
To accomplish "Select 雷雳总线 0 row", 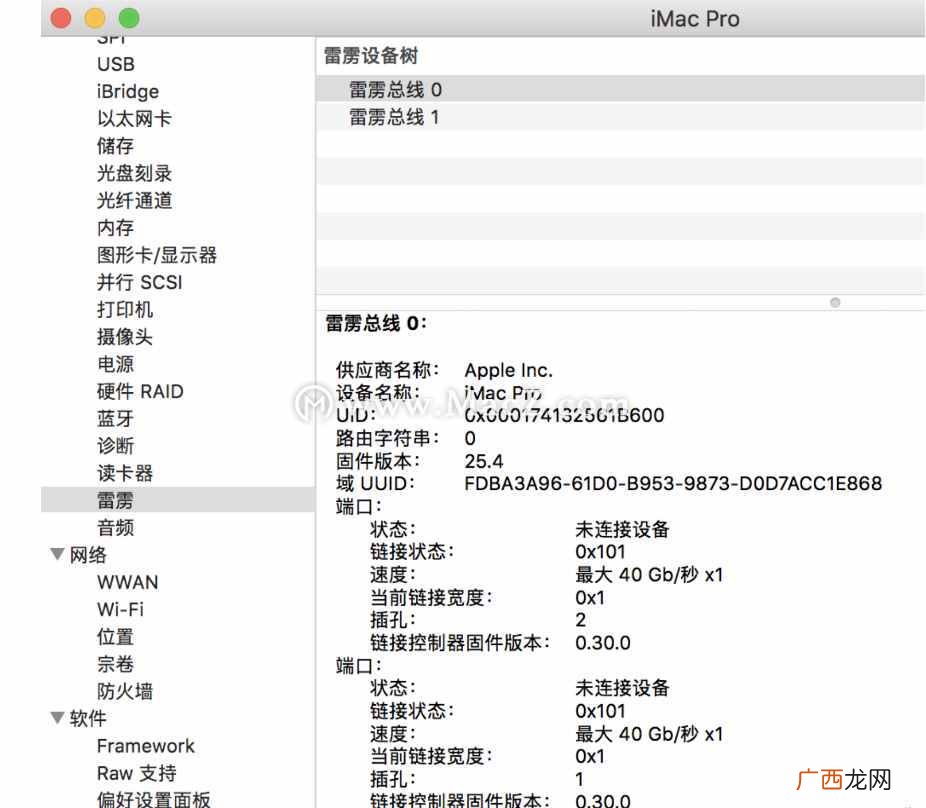I will click(620, 90).
